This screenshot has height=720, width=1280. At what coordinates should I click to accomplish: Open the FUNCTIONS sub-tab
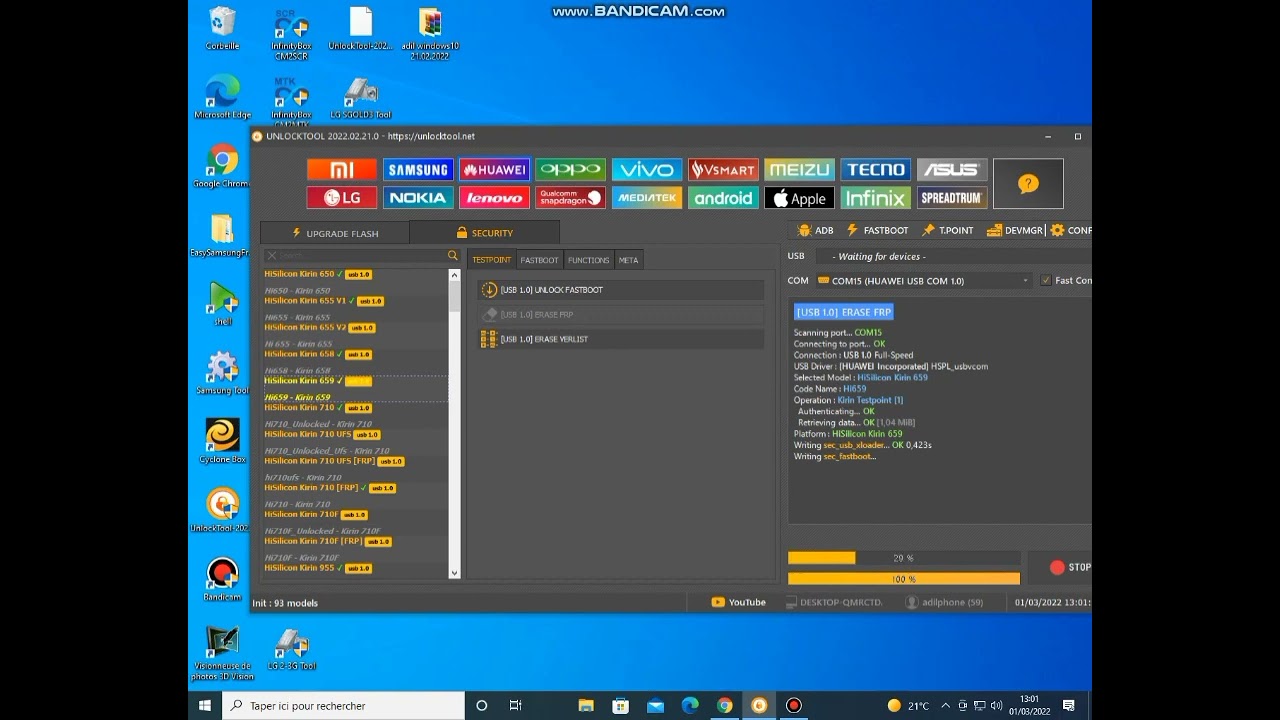(588, 260)
